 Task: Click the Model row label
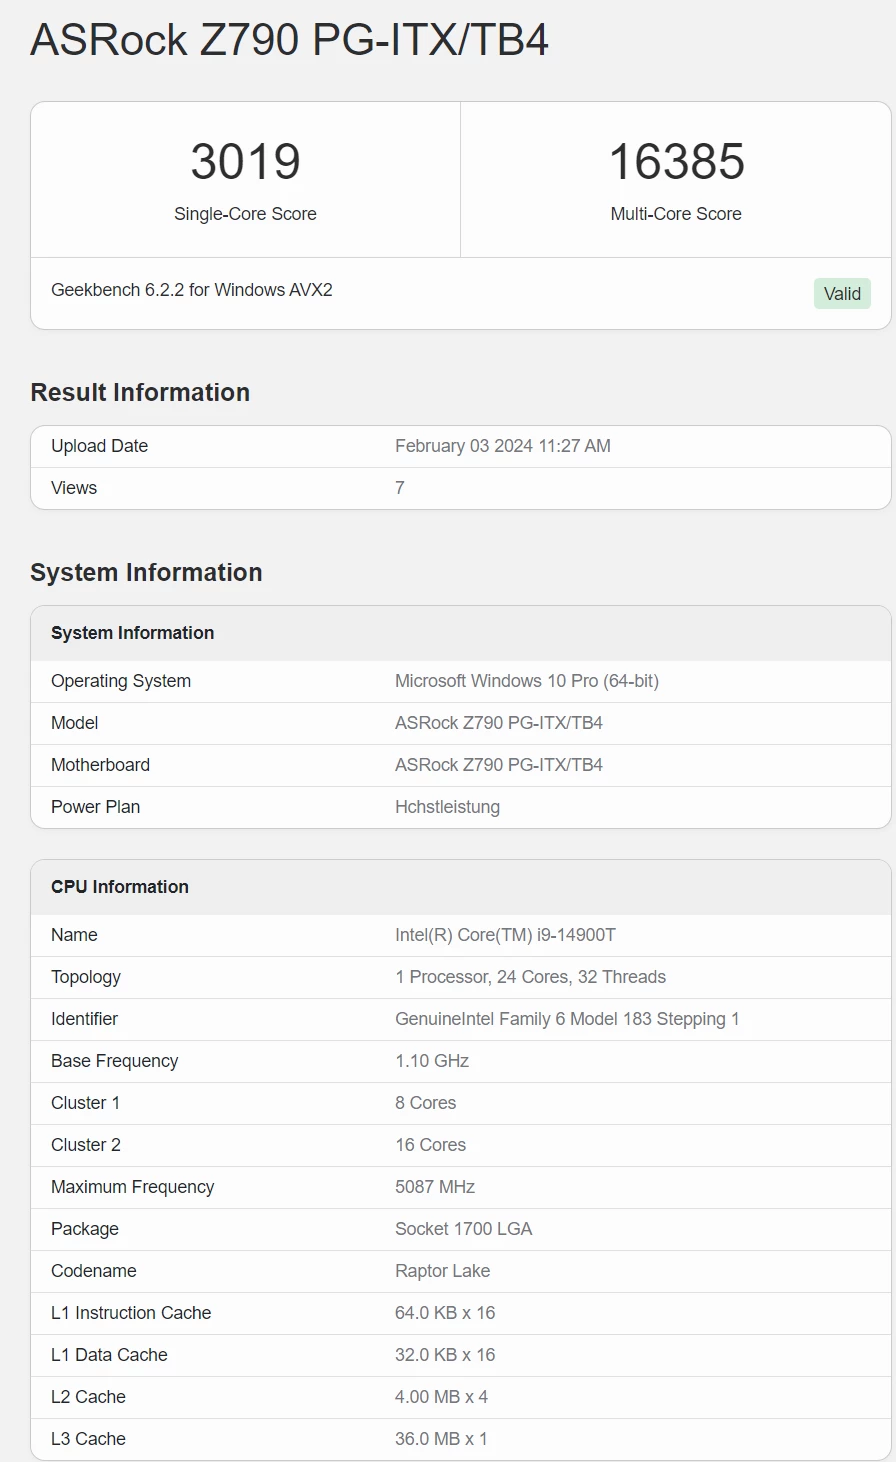(75, 723)
